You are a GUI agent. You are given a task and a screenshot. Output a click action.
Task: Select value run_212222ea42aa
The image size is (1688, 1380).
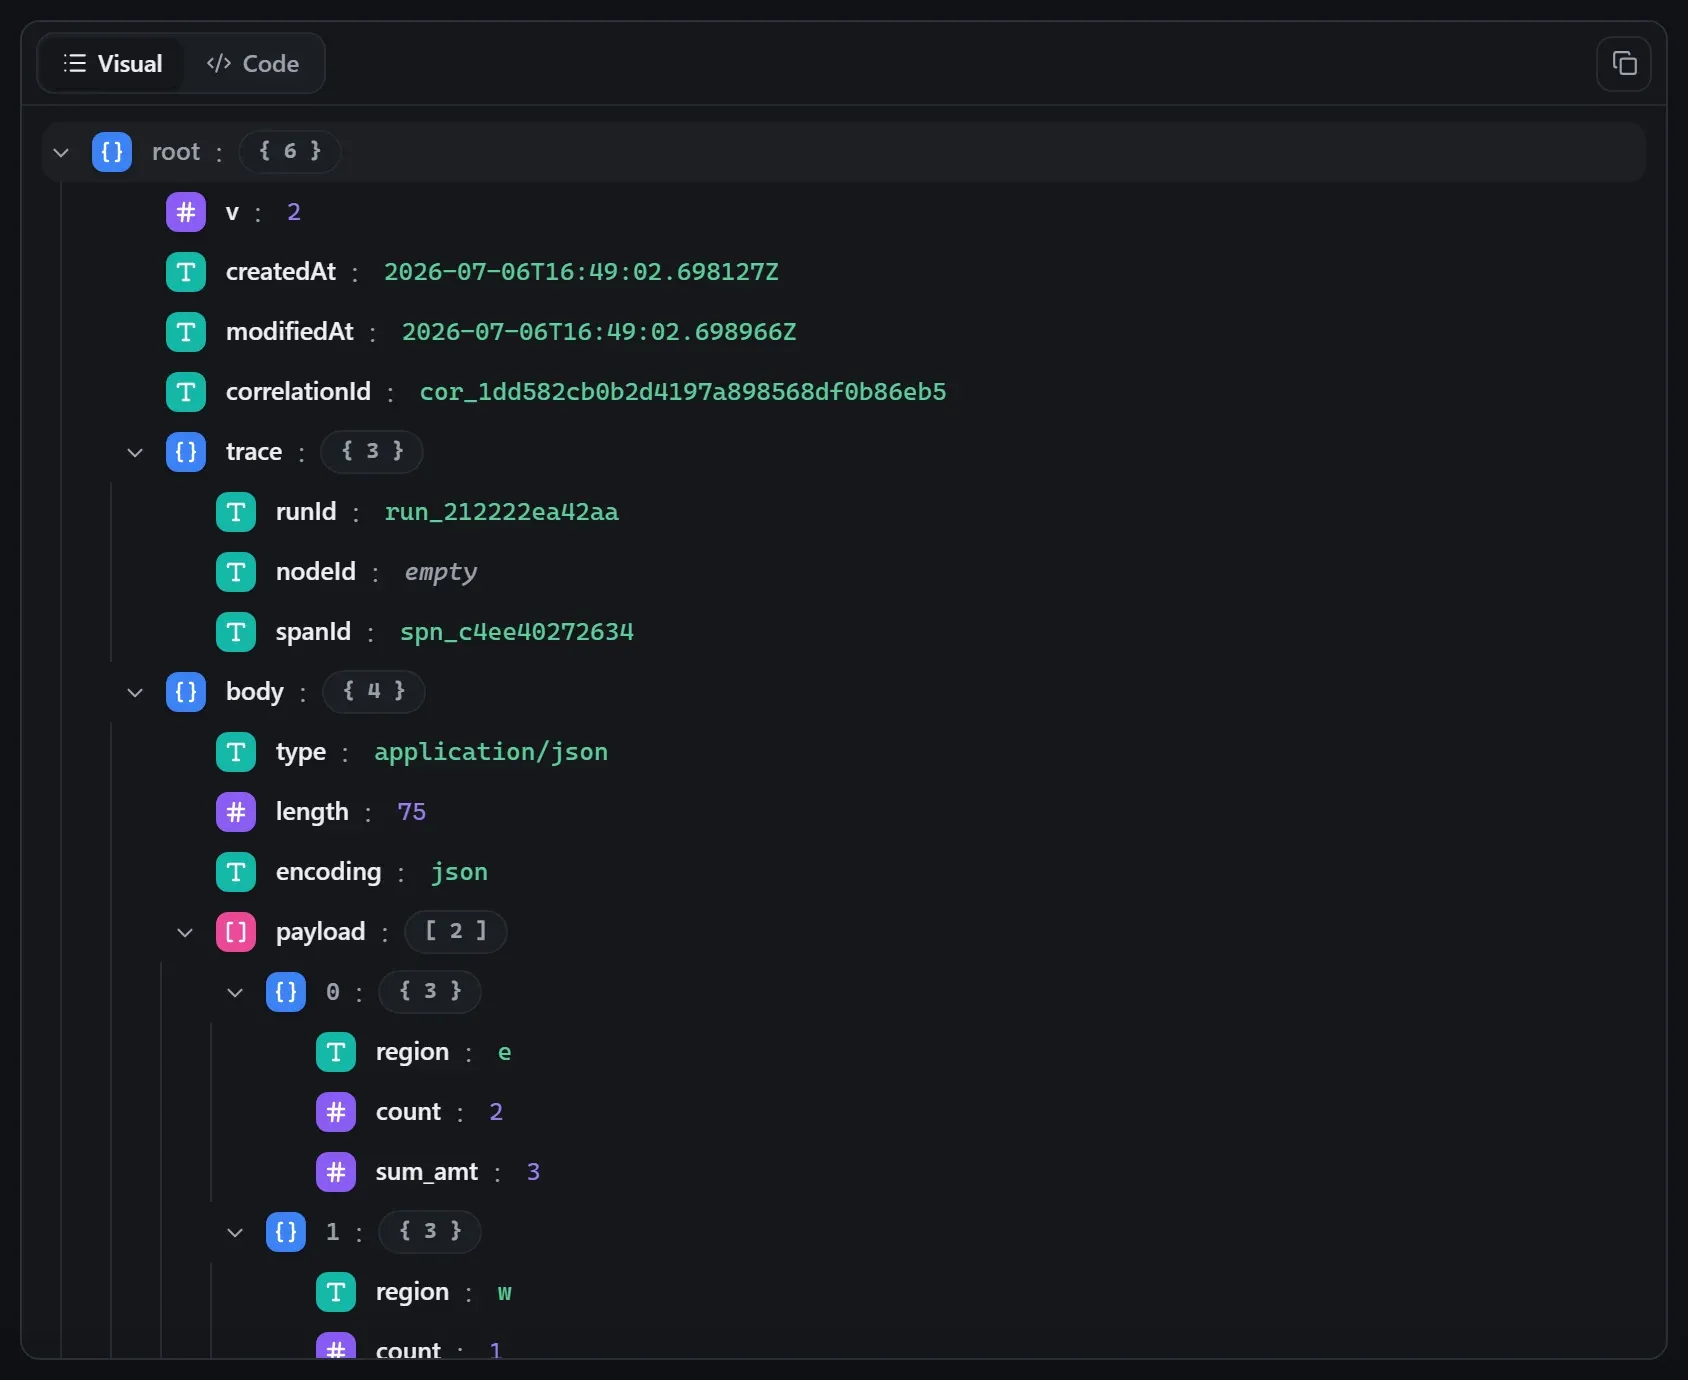click(502, 512)
